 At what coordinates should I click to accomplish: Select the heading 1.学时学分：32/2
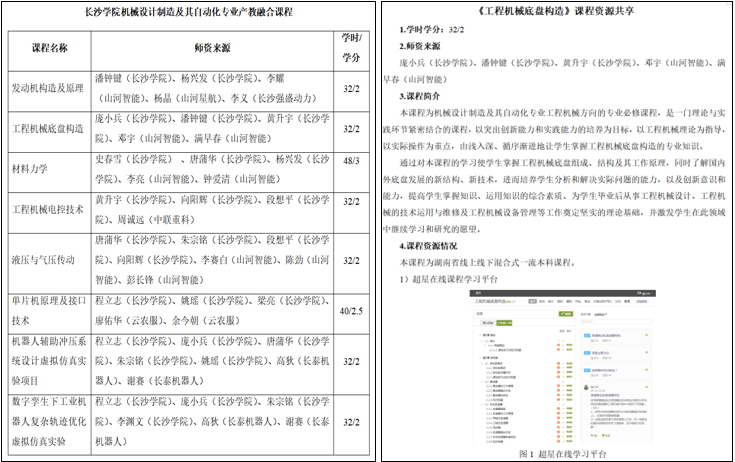(x=432, y=30)
